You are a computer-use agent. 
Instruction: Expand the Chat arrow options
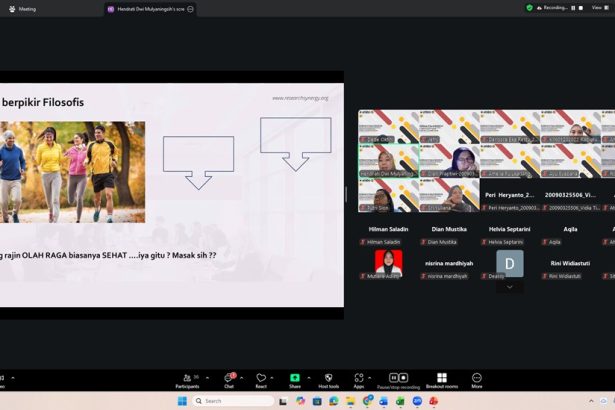tap(244, 377)
